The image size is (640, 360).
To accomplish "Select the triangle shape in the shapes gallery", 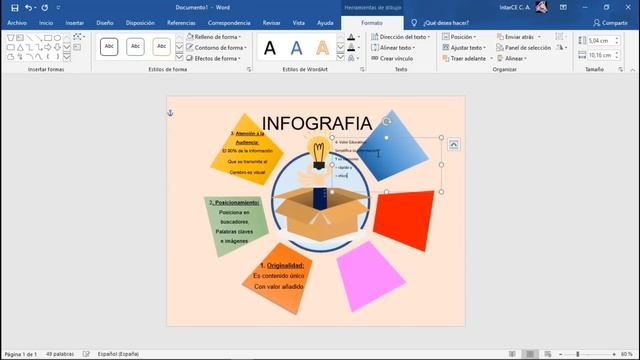I will [20, 47].
